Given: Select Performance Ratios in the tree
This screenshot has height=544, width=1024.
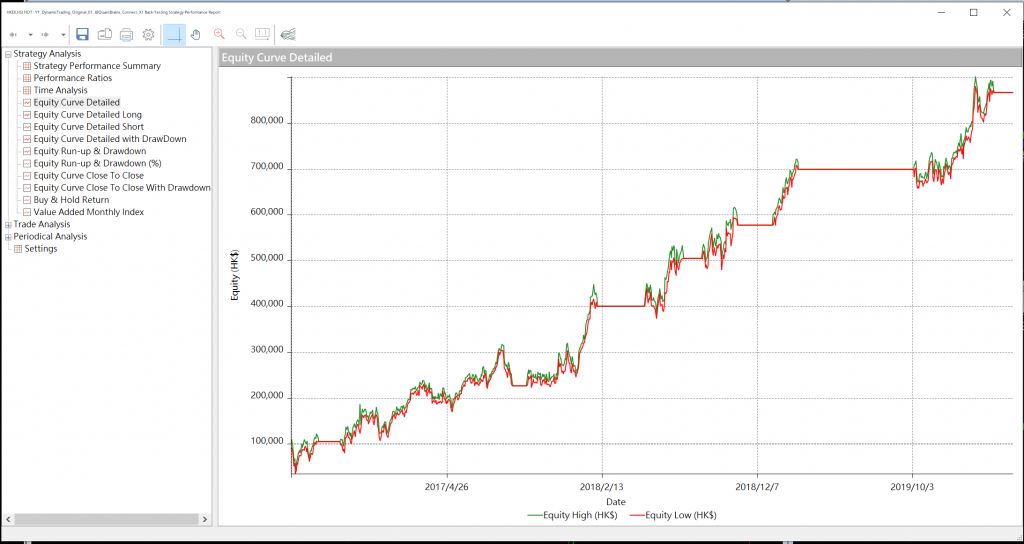Looking at the screenshot, I should coord(72,78).
